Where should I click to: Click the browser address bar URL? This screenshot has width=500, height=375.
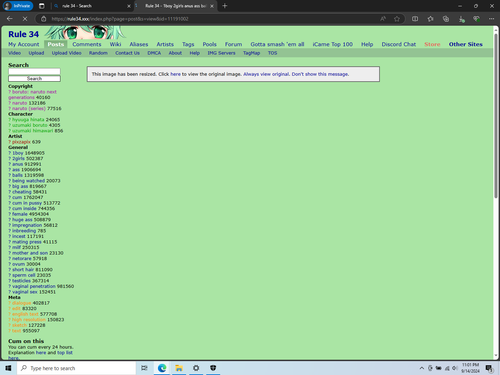point(120,19)
